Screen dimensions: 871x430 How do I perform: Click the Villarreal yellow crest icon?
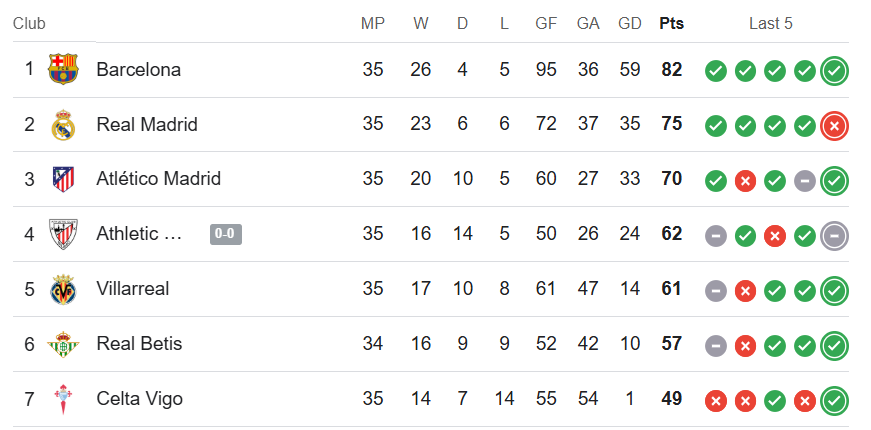click(63, 289)
